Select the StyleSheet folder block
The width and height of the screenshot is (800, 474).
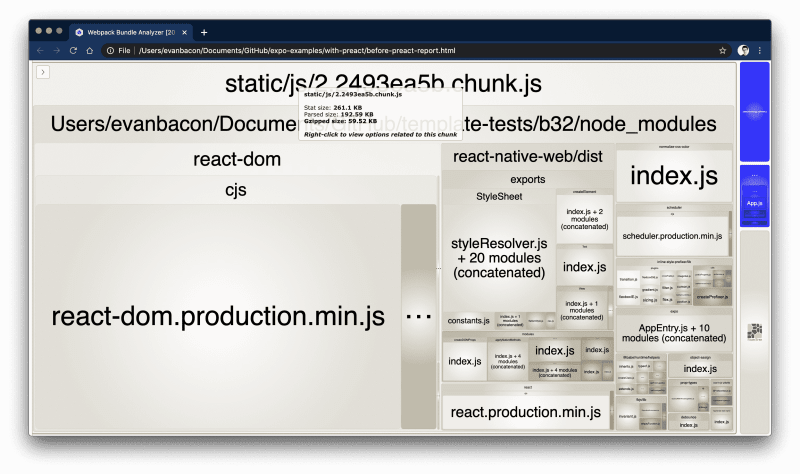[x=499, y=196]
